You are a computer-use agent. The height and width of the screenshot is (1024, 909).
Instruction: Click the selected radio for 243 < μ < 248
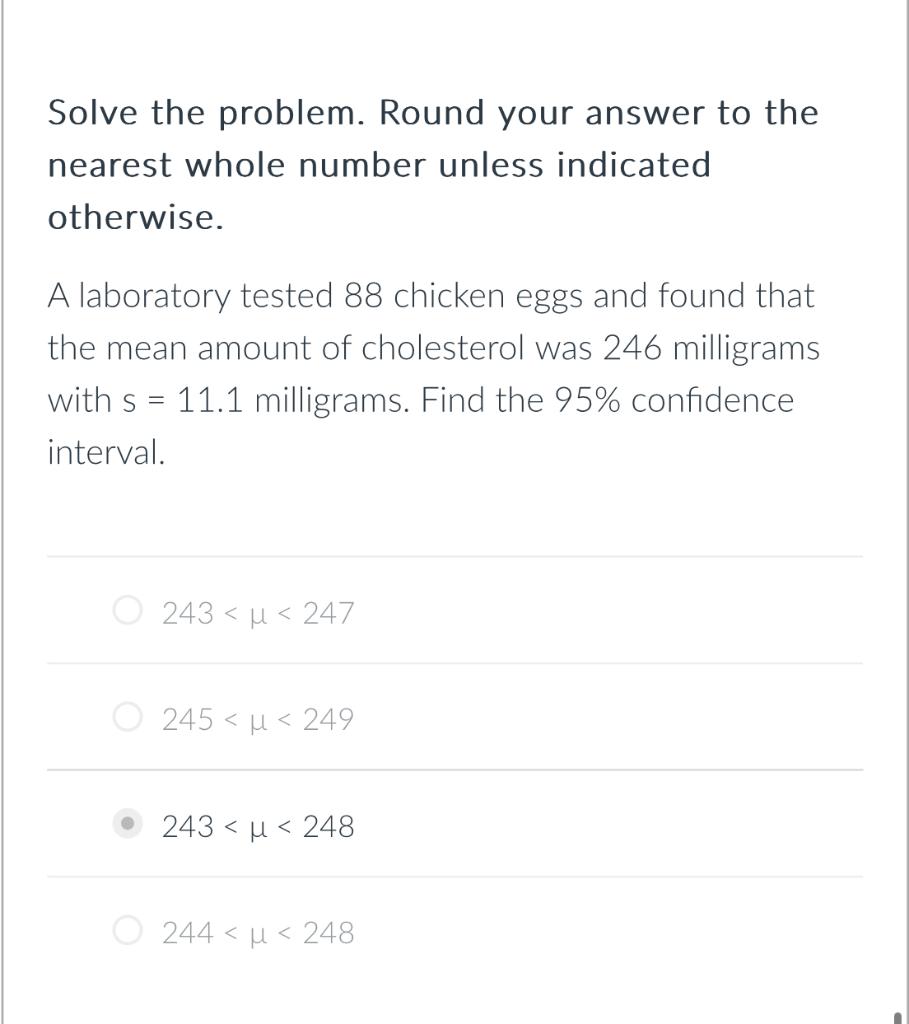tap(127, 823)
